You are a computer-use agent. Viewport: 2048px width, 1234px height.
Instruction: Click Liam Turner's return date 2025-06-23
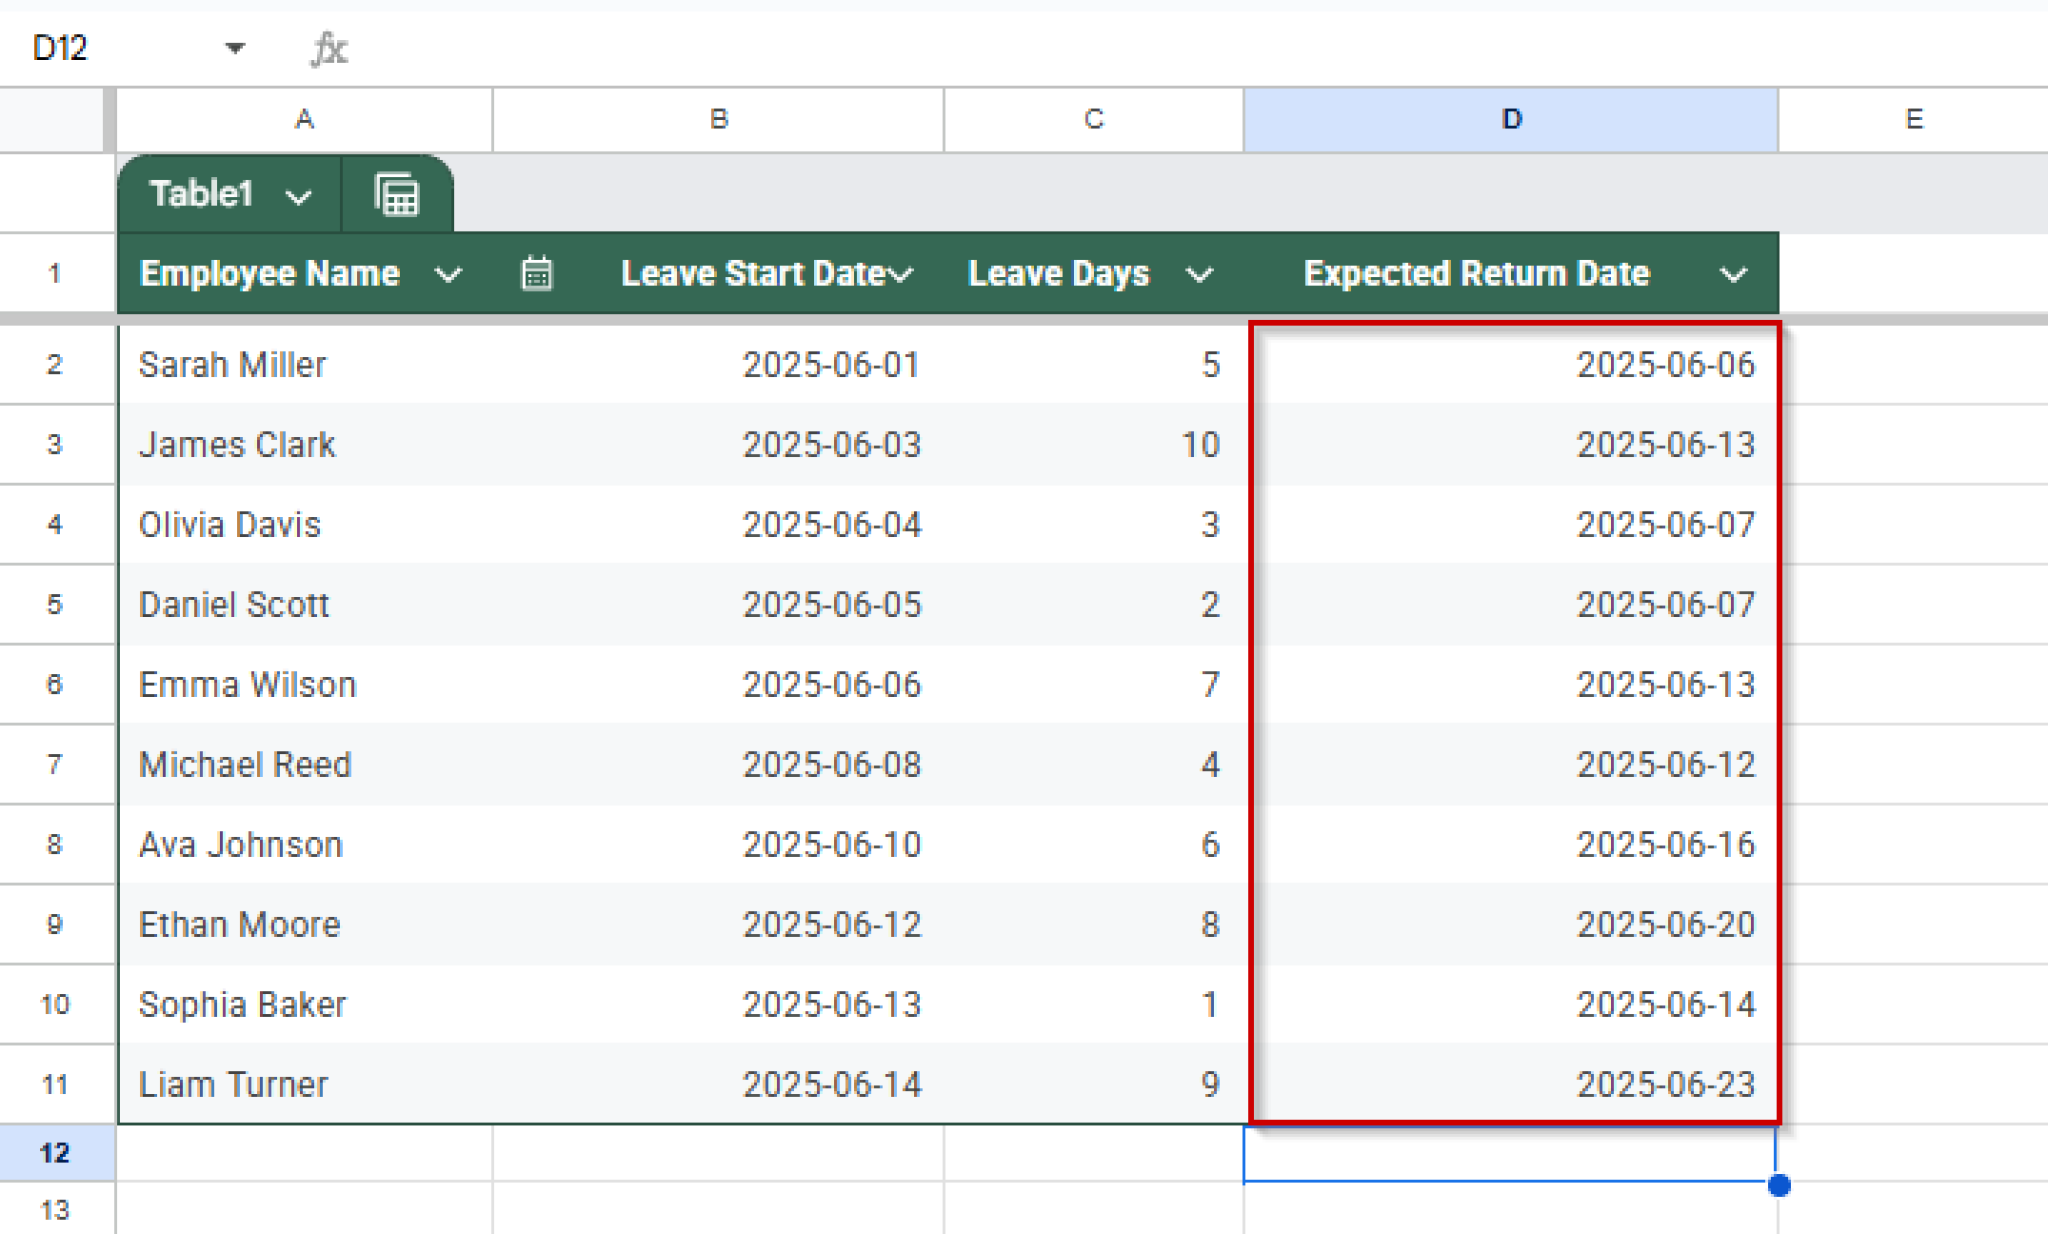pos(1665,1084)
